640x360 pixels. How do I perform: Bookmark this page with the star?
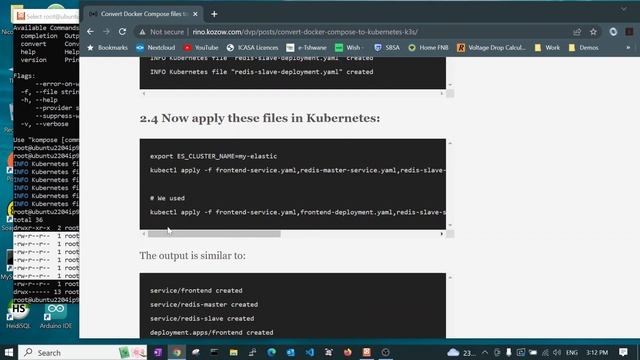click(x=593, y=32)
